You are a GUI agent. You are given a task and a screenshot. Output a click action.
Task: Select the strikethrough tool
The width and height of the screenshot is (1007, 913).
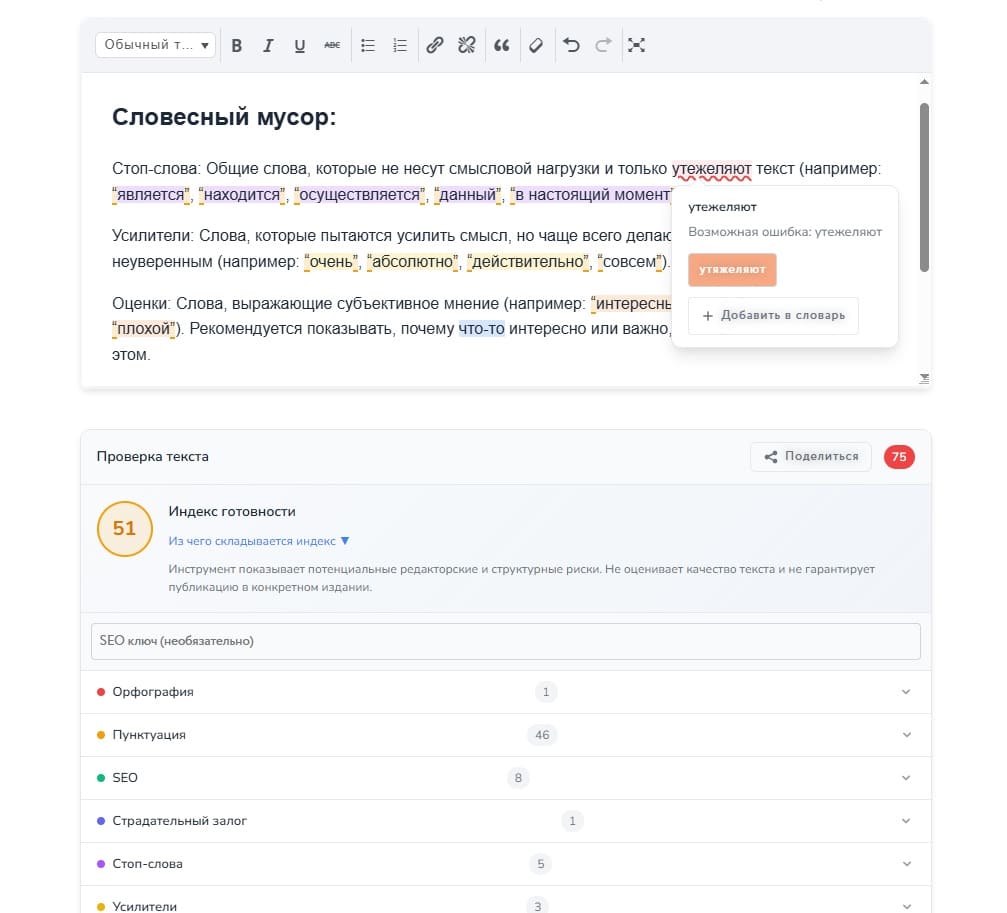(x=332, y=45)
